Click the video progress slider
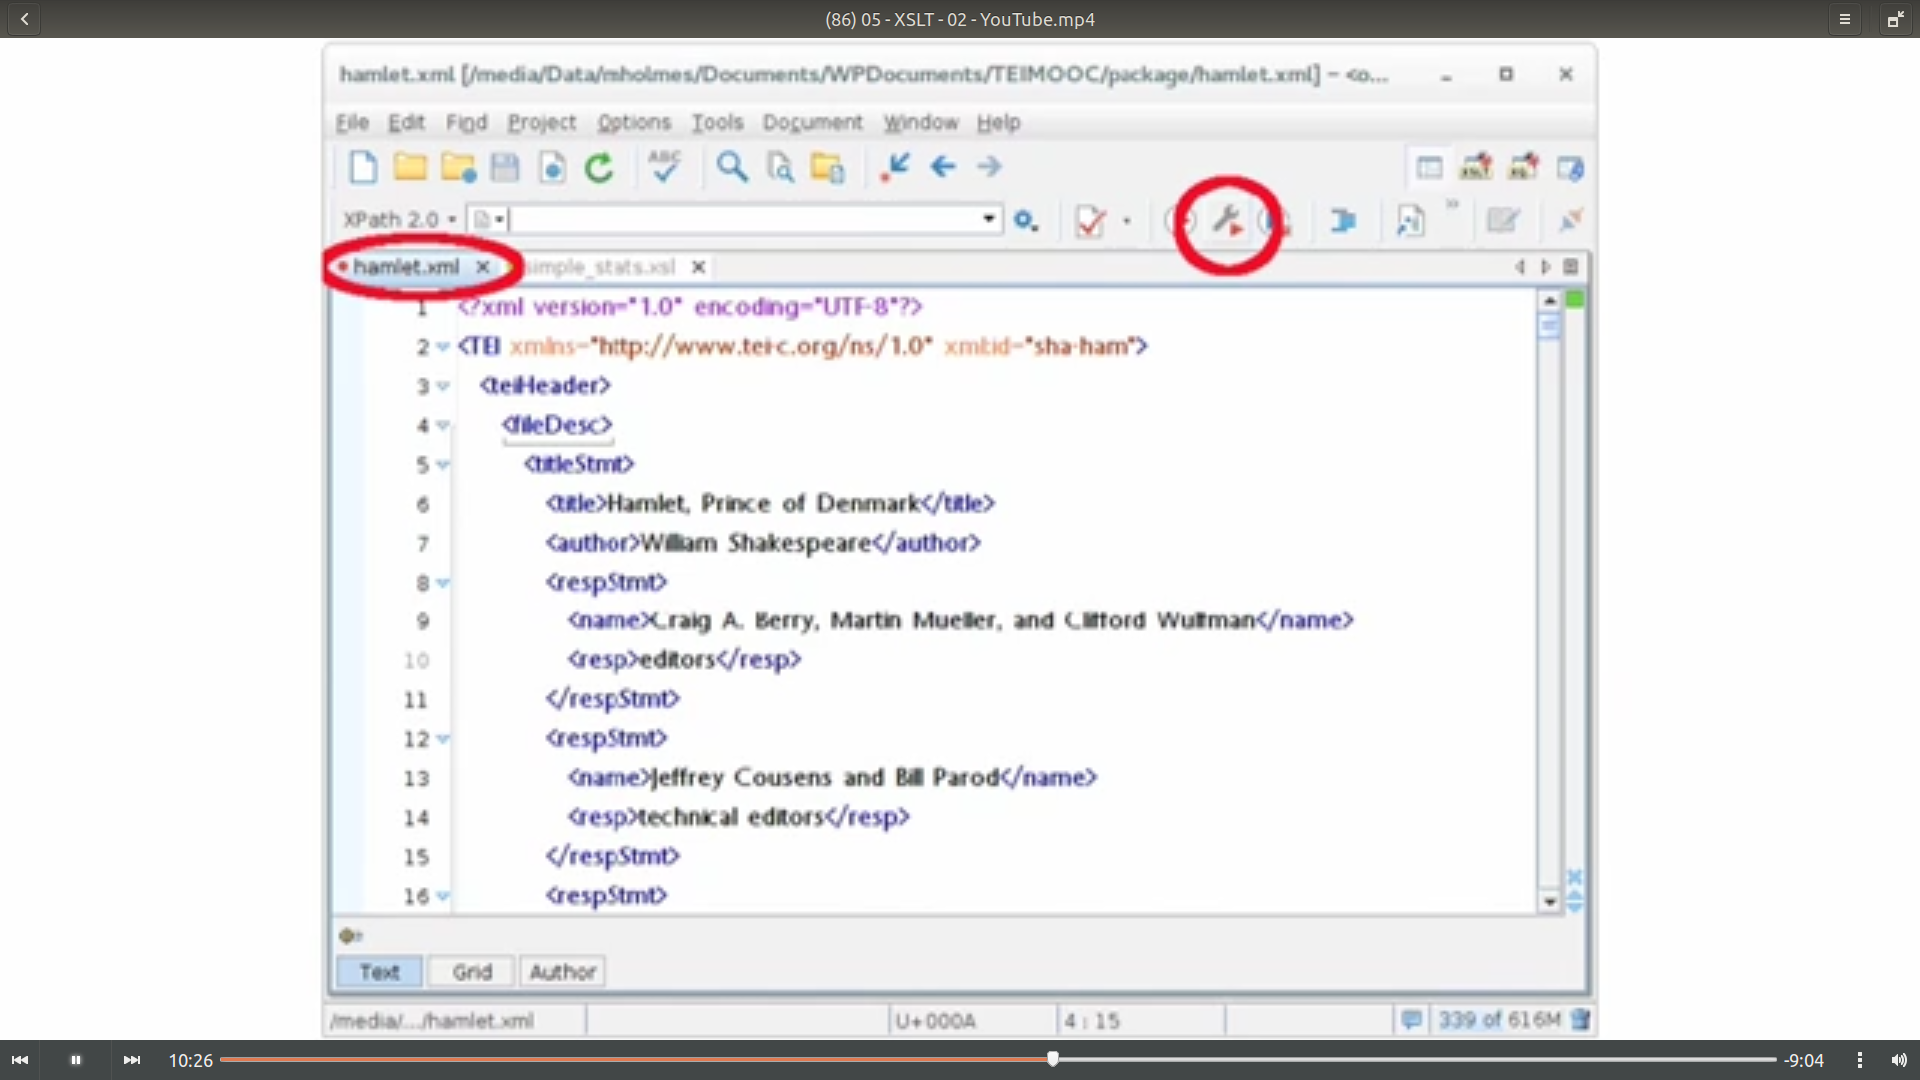Image resolution: width=1920 pixels, height=1080 pixels. (x=1052, y=1059)
